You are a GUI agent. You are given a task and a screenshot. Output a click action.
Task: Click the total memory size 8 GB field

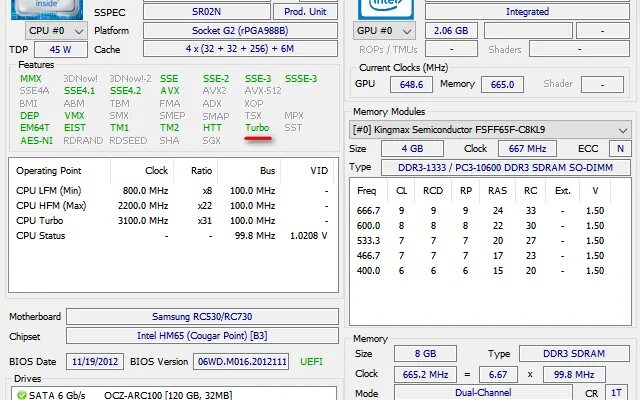click(x=425, y=353)
